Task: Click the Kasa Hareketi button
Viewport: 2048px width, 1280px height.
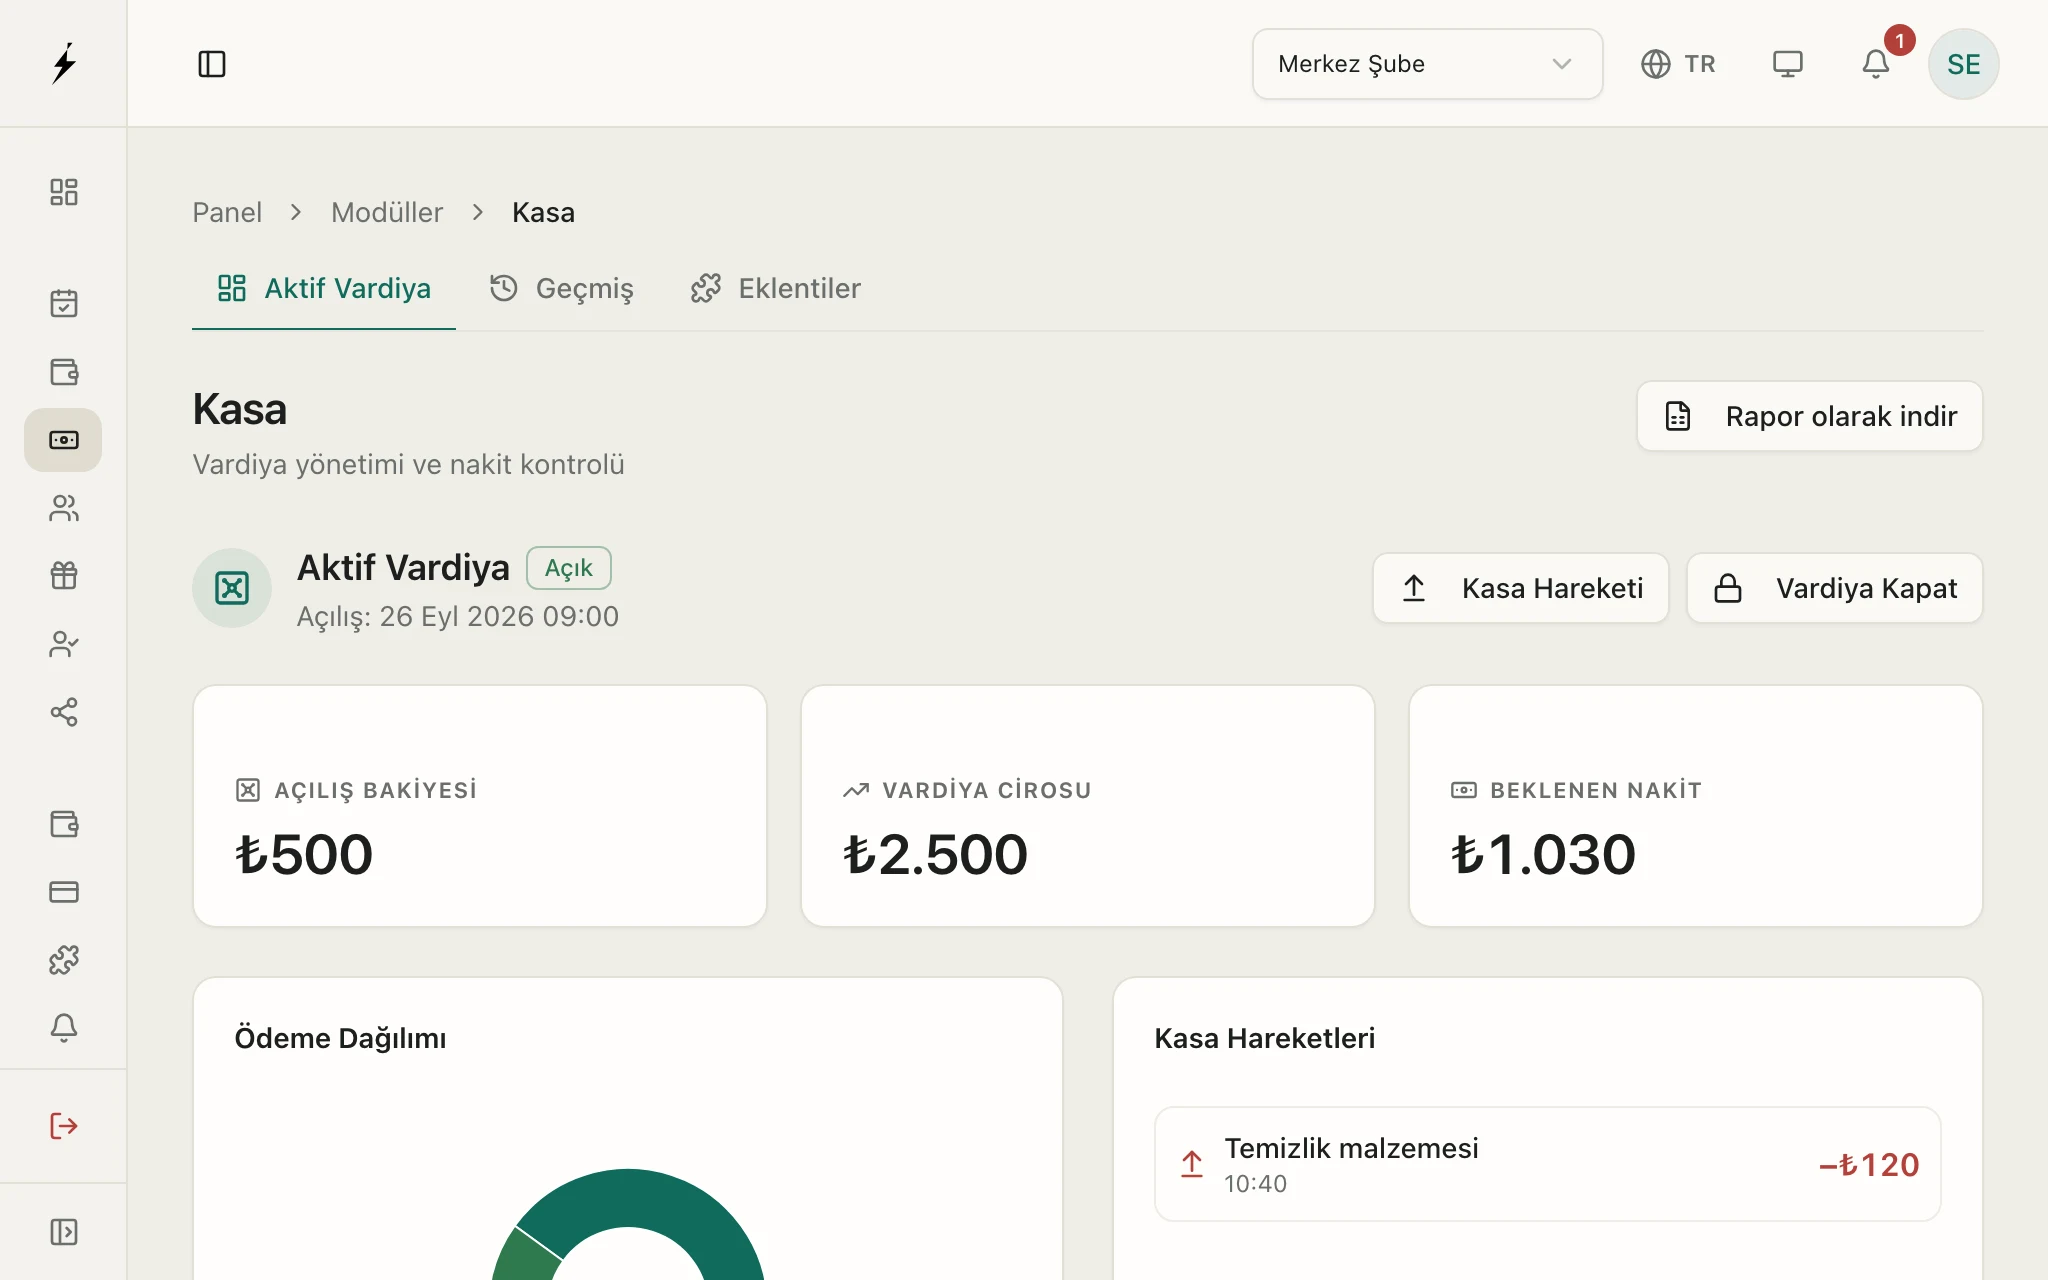Action: 1520,588
